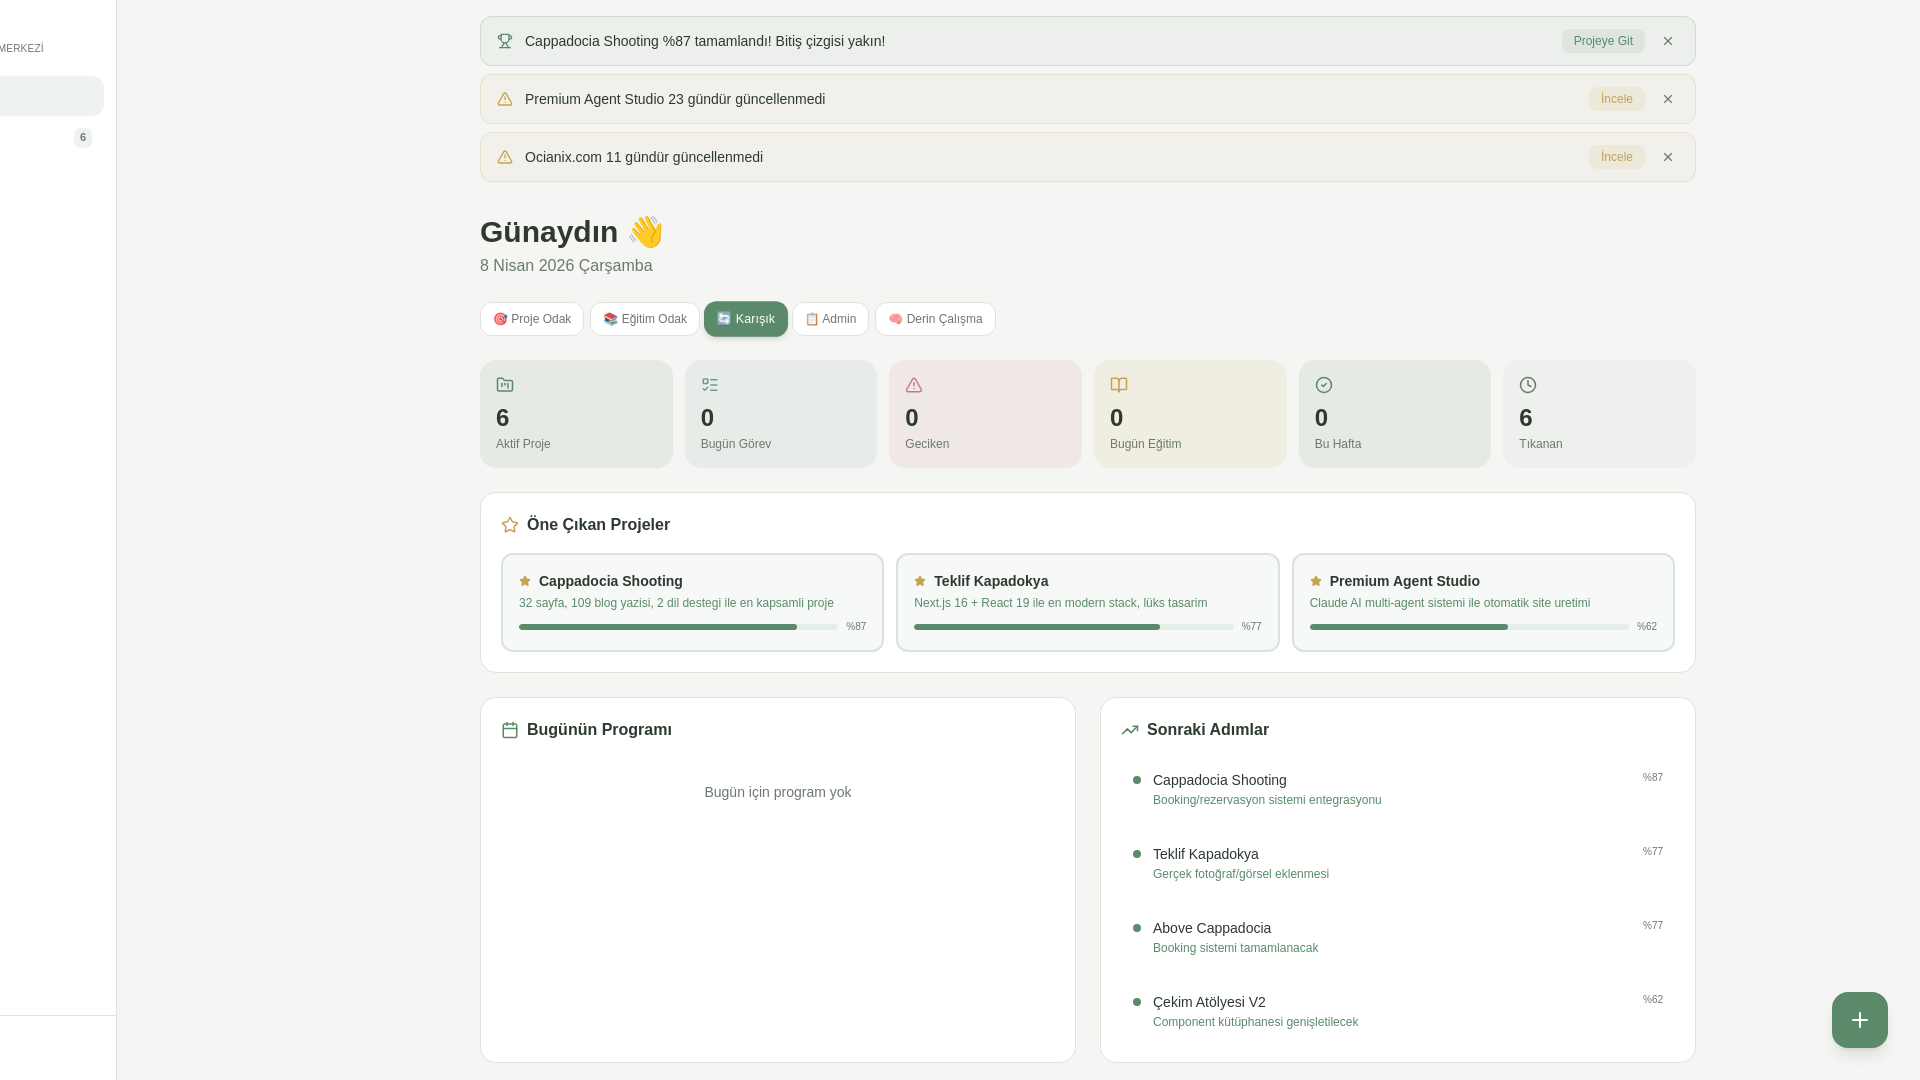
Task: Click the checklist icon on Bugün Görev card
Action: coord(710,385)
